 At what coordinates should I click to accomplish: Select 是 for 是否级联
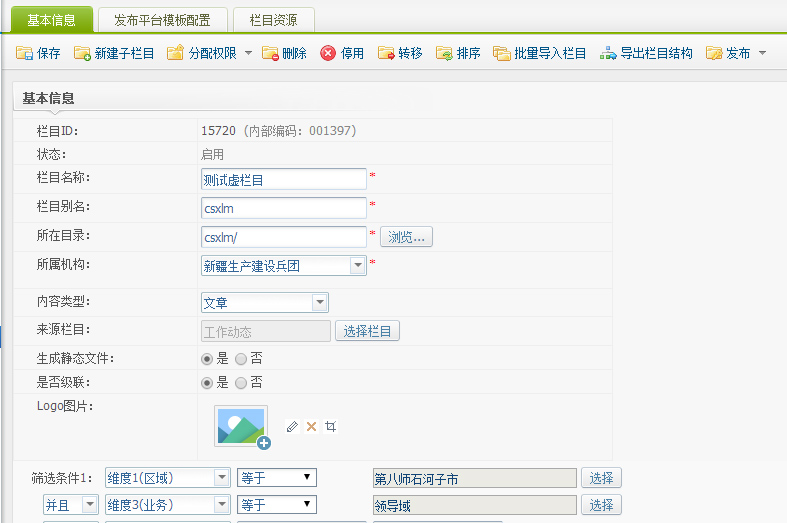(x=207, y=382)
